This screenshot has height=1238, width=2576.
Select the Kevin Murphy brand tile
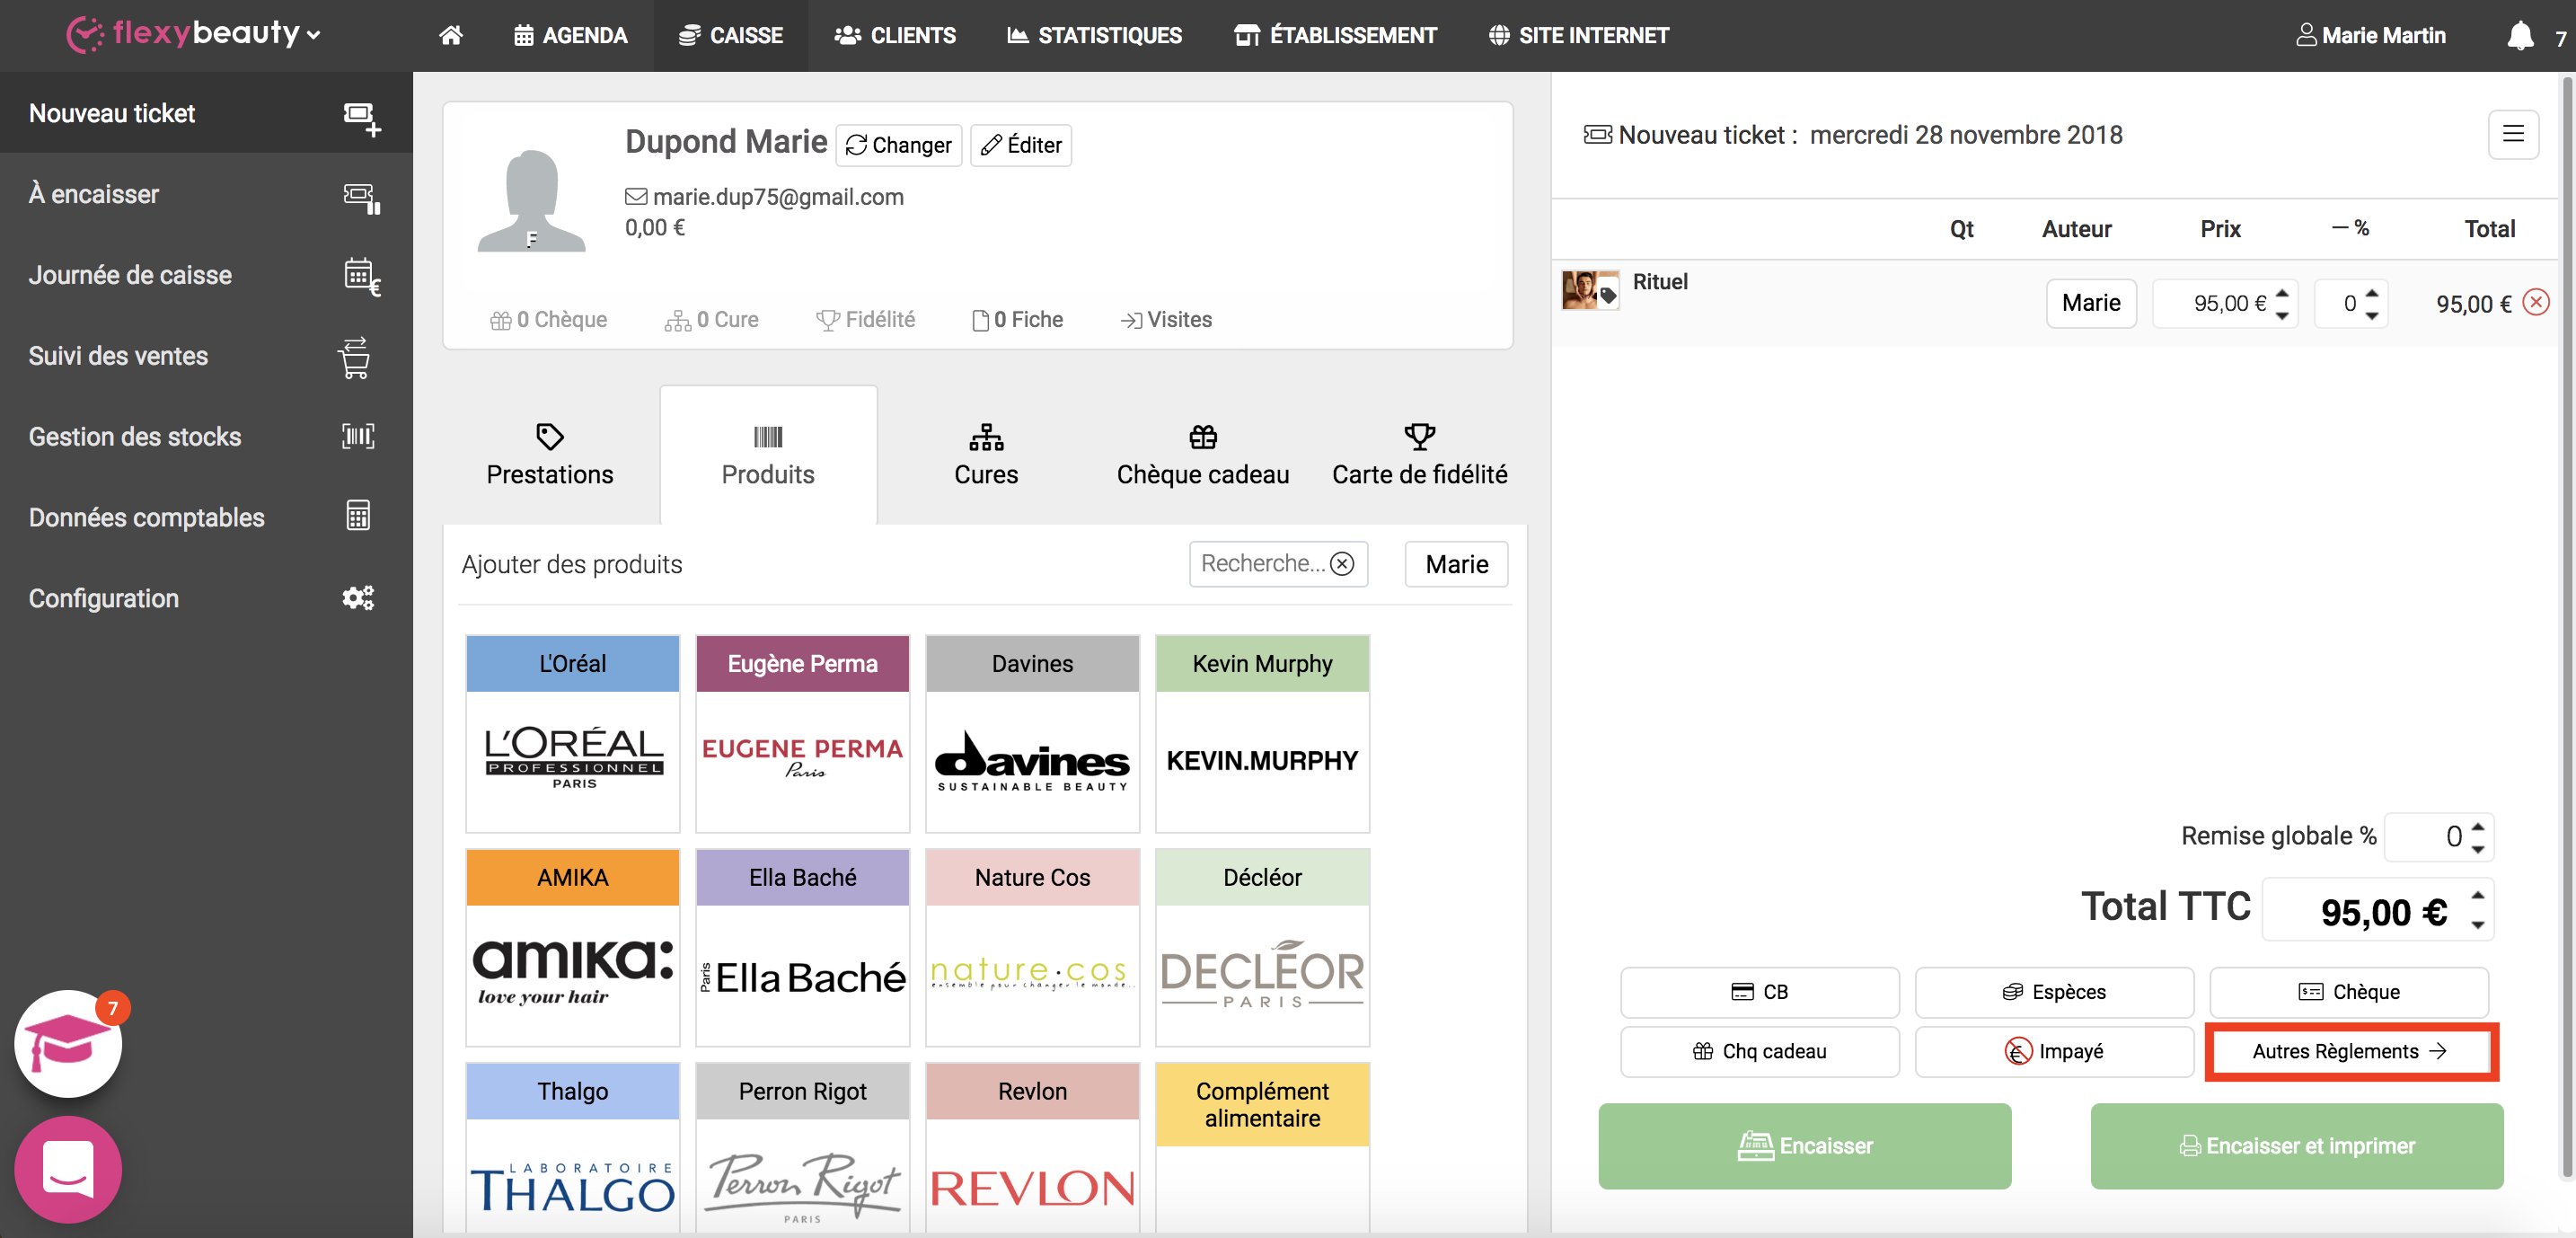click(x=1263, y=733)
